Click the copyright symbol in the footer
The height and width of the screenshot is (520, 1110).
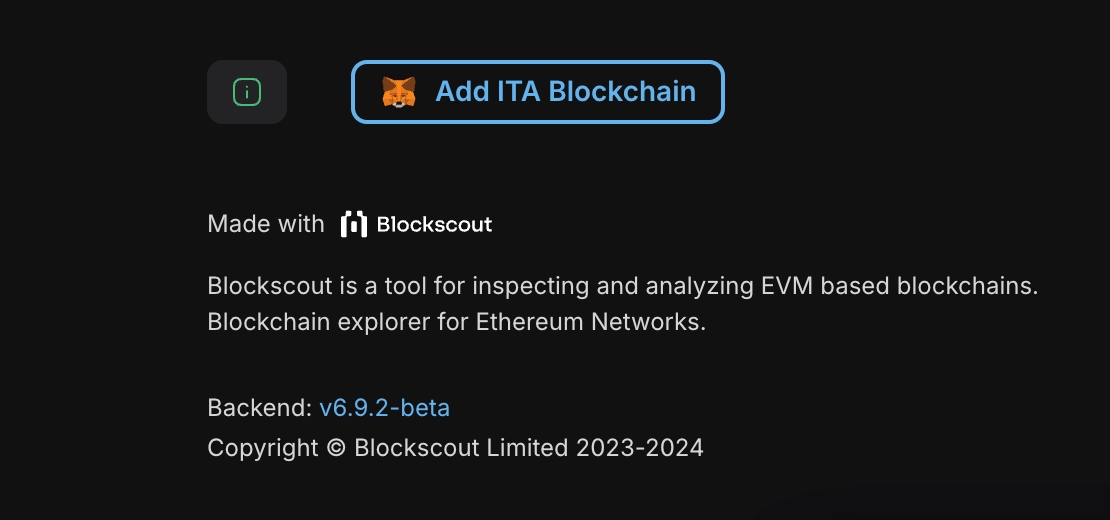[336, 447]
